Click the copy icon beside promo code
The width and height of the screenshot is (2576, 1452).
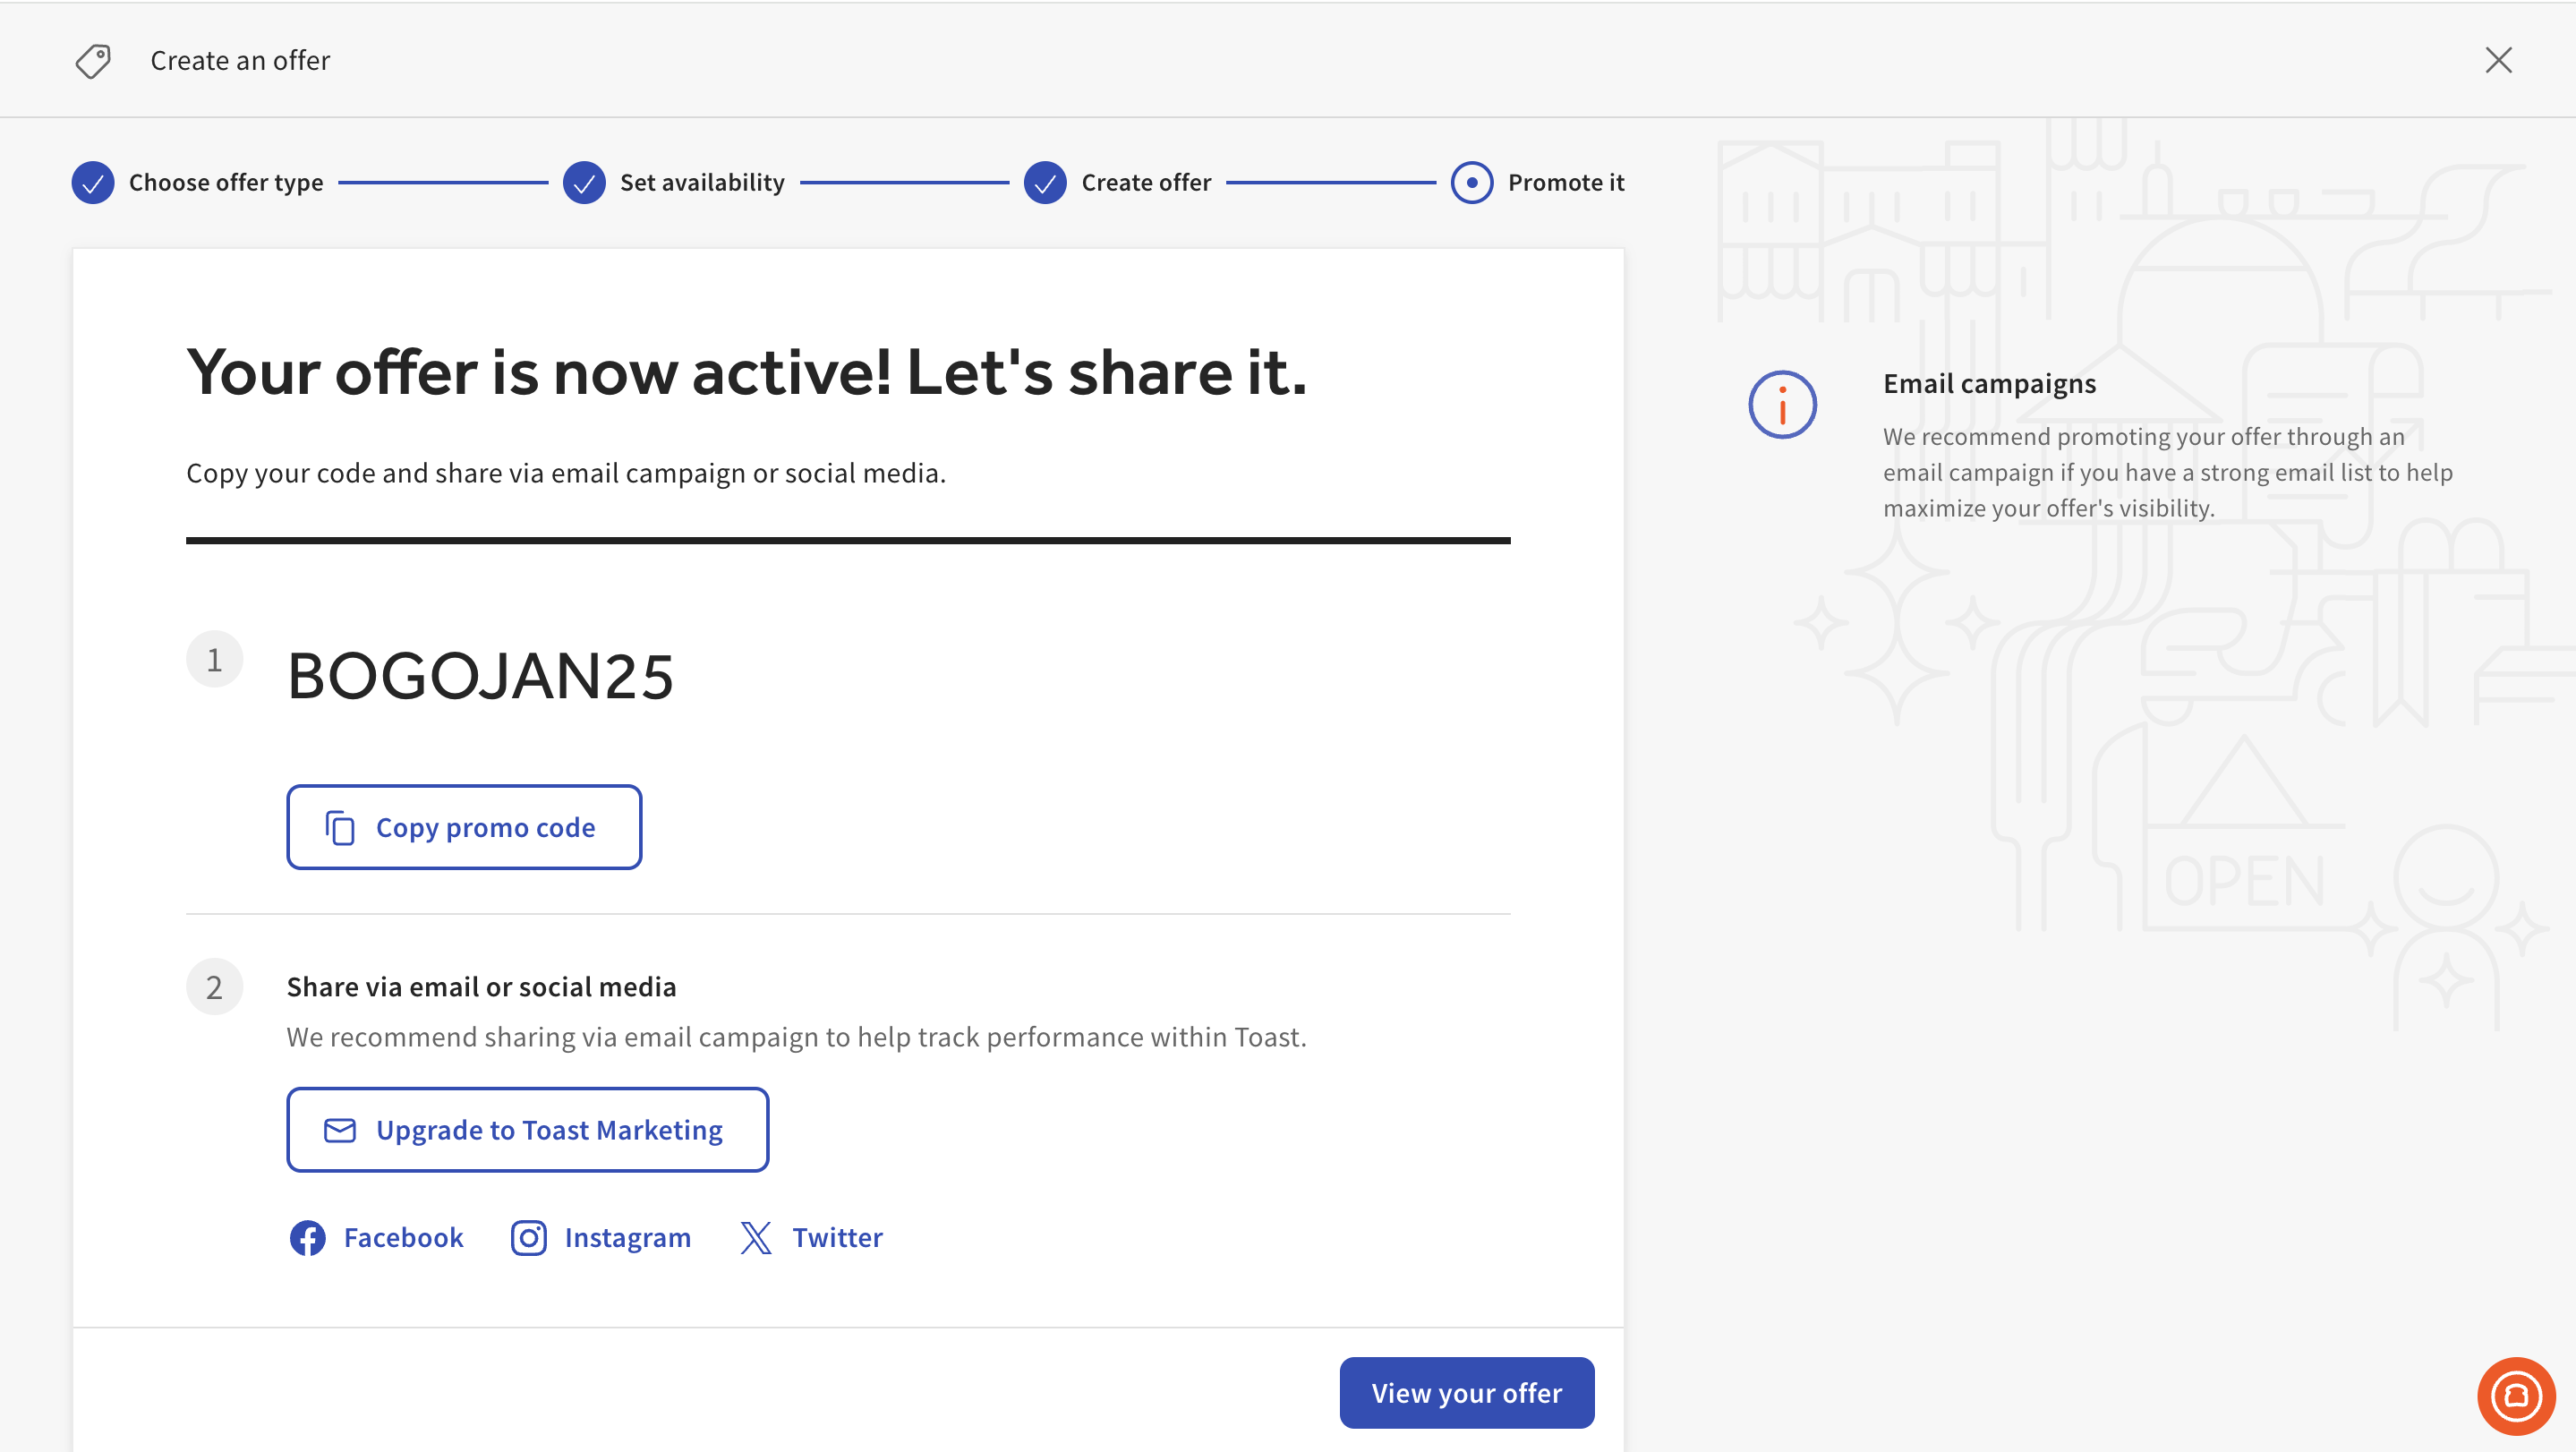340,828
